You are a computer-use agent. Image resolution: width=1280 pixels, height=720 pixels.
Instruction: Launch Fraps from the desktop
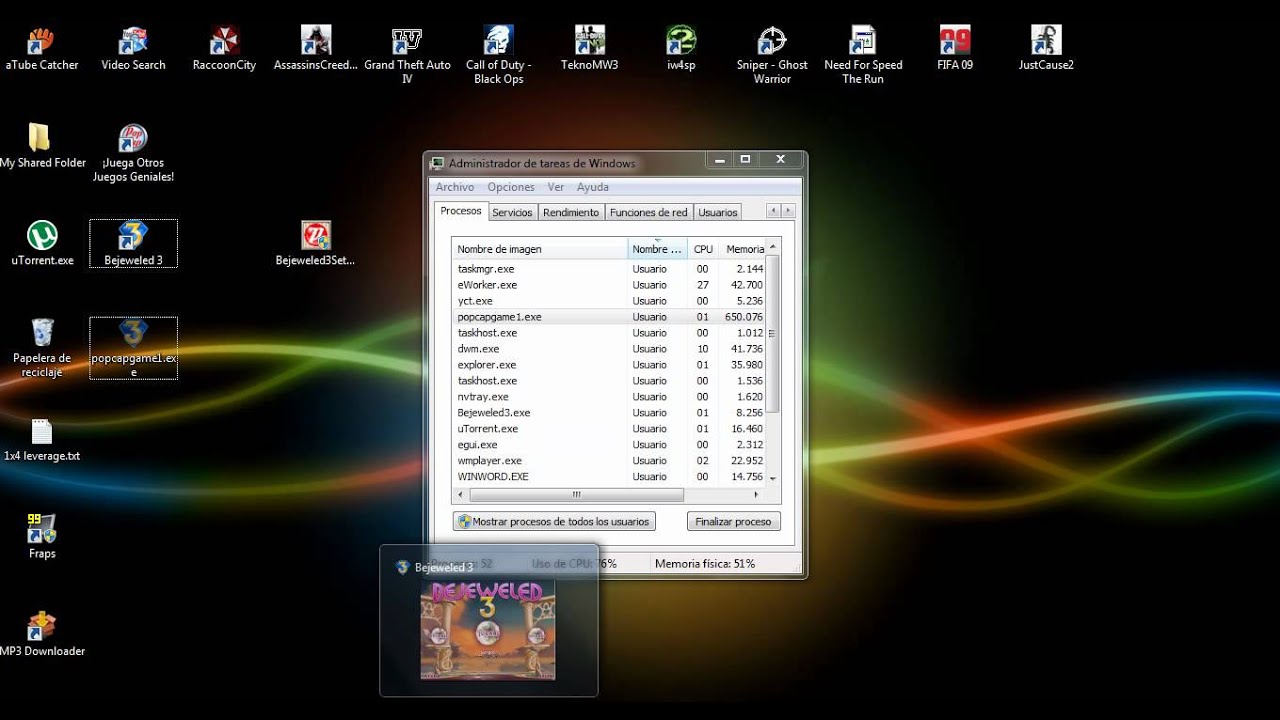coord(41,530)
